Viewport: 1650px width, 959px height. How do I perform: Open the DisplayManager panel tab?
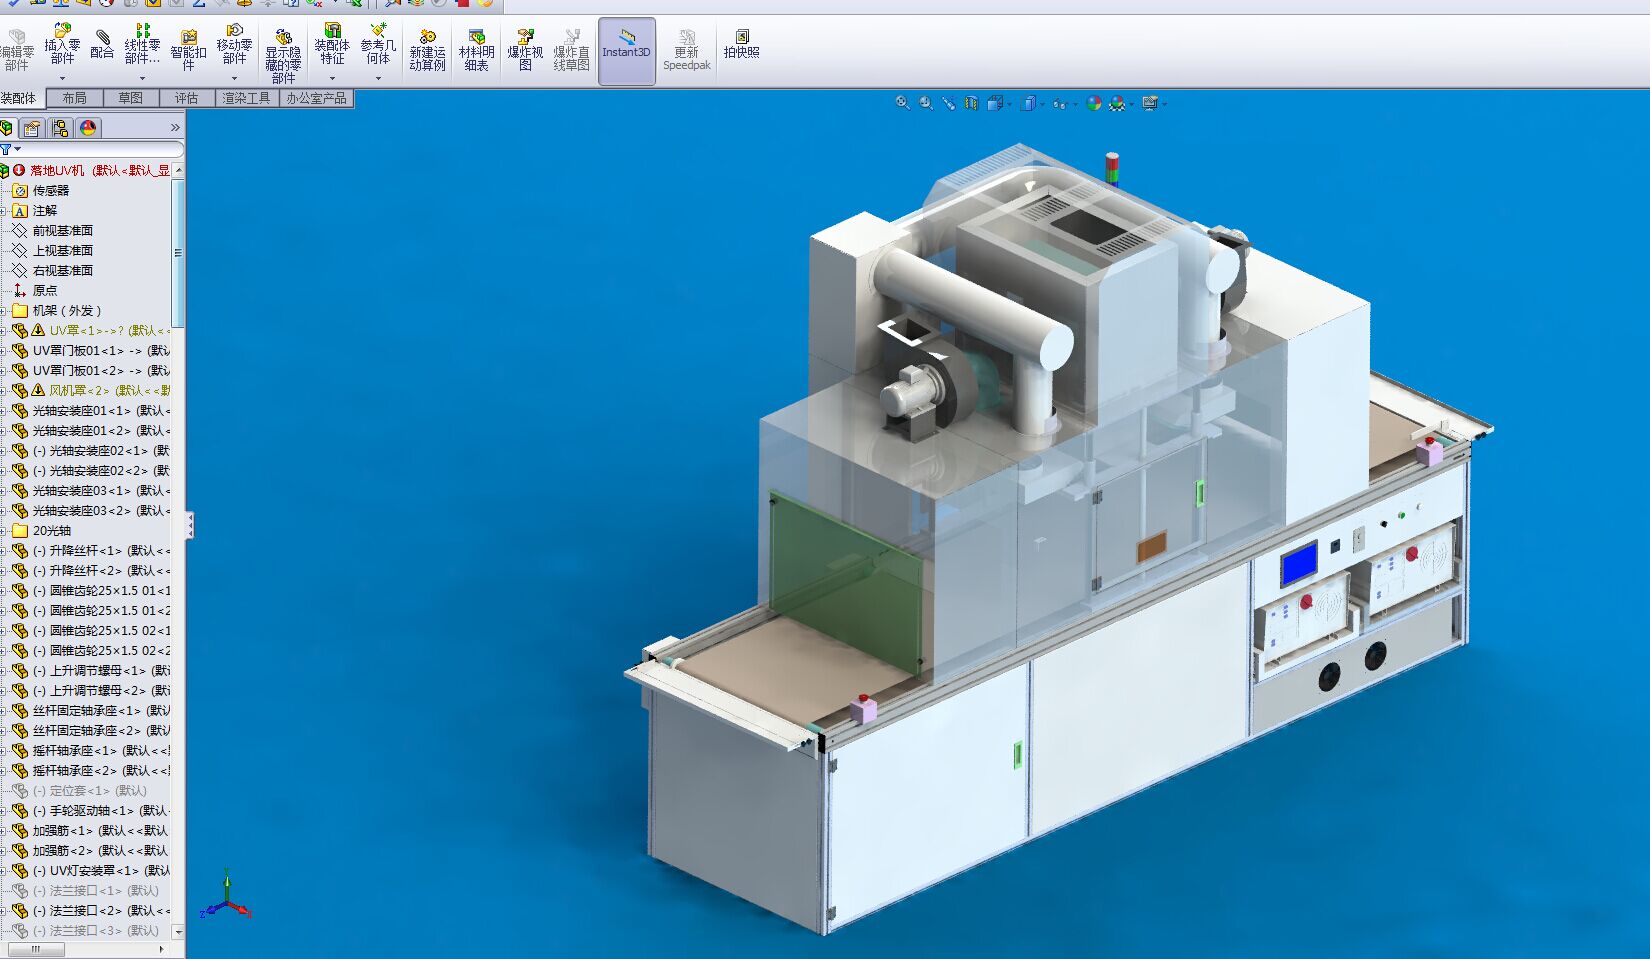tap(88, 128)
